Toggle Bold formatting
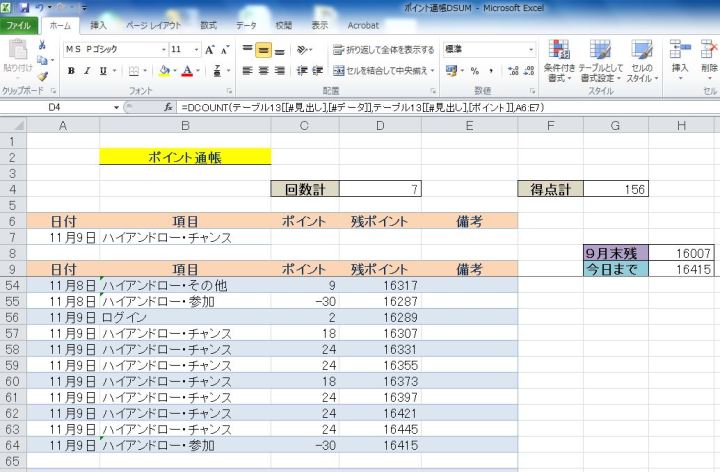 pyautogui.click(x=71, y=70)
